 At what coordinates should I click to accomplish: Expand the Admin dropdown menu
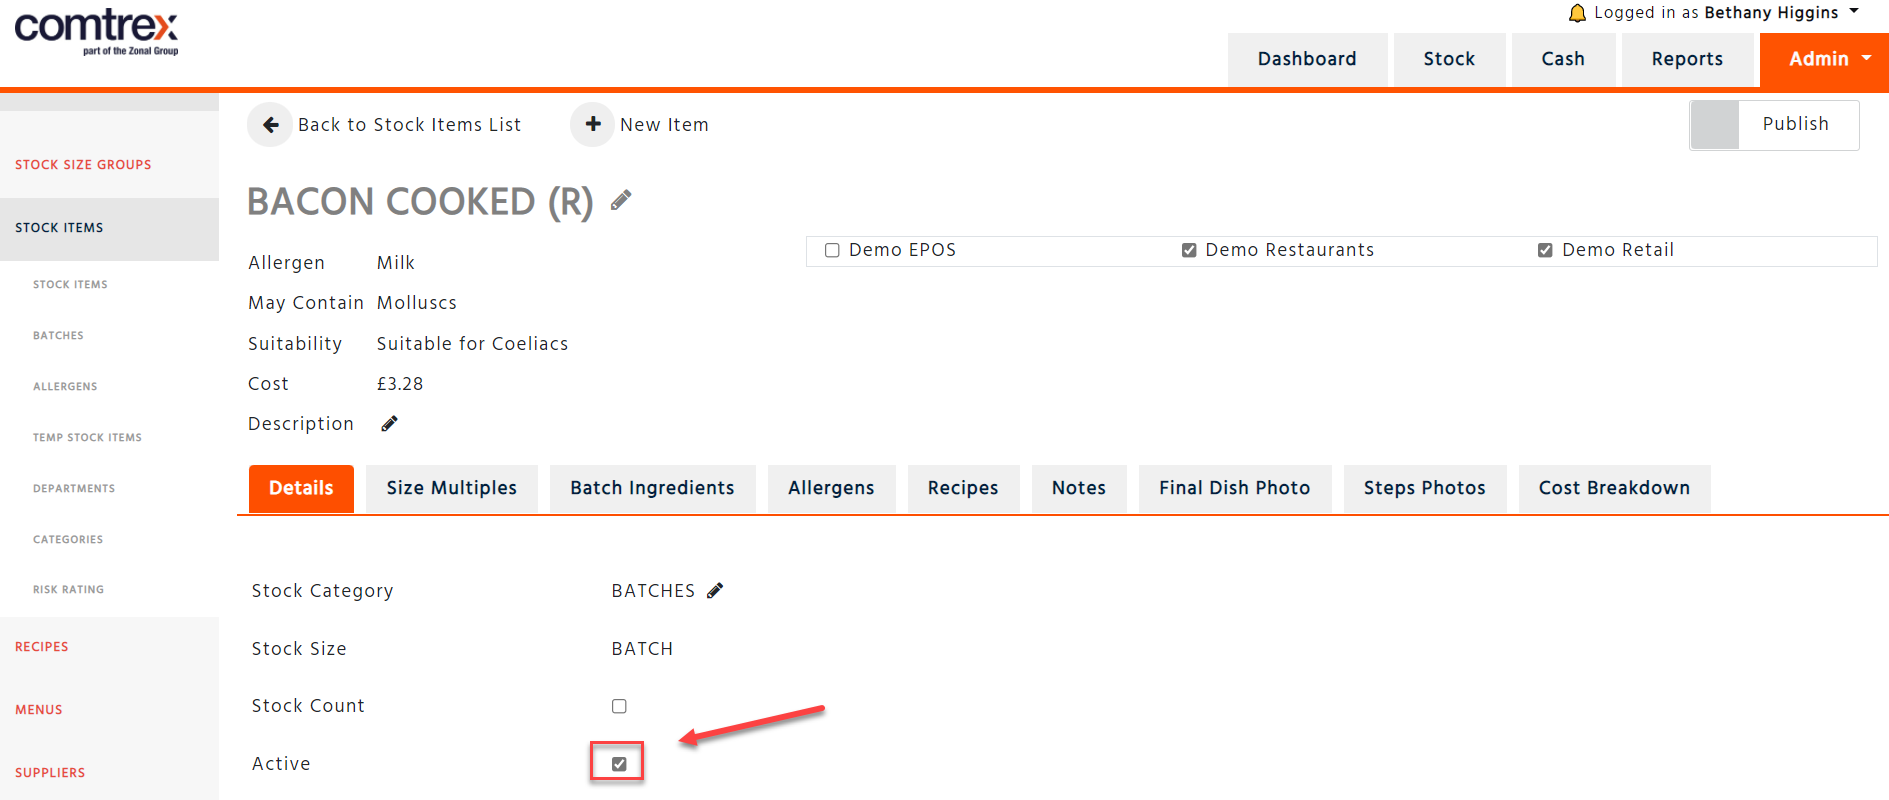1824,59
